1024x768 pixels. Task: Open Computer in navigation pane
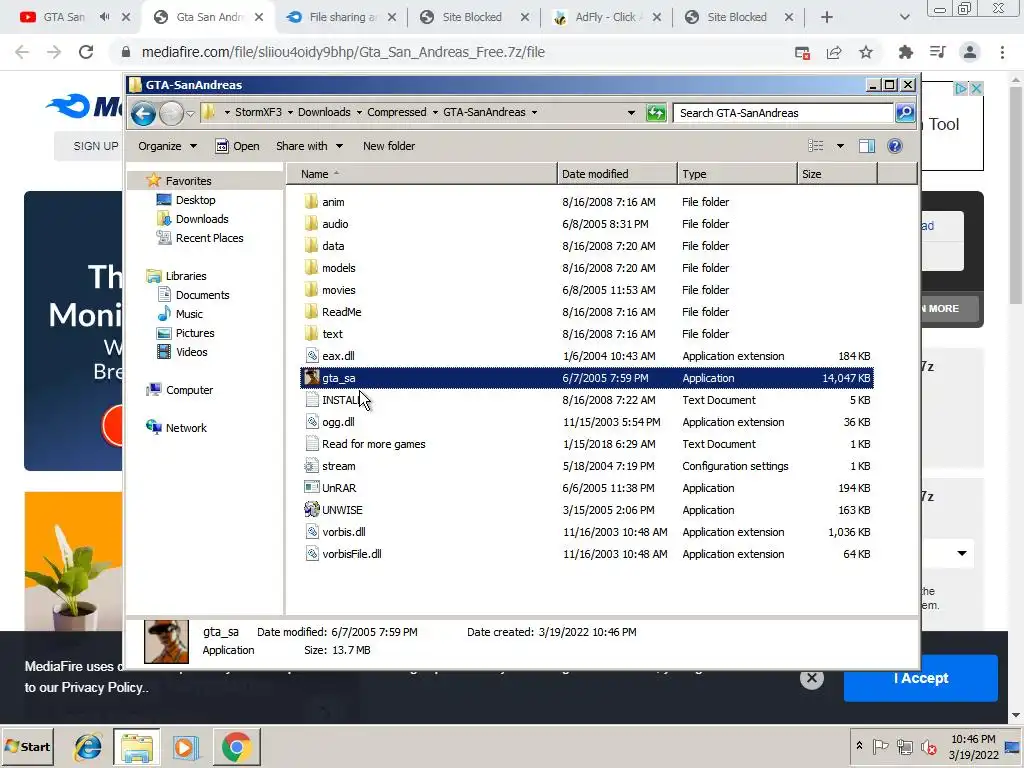189,390
